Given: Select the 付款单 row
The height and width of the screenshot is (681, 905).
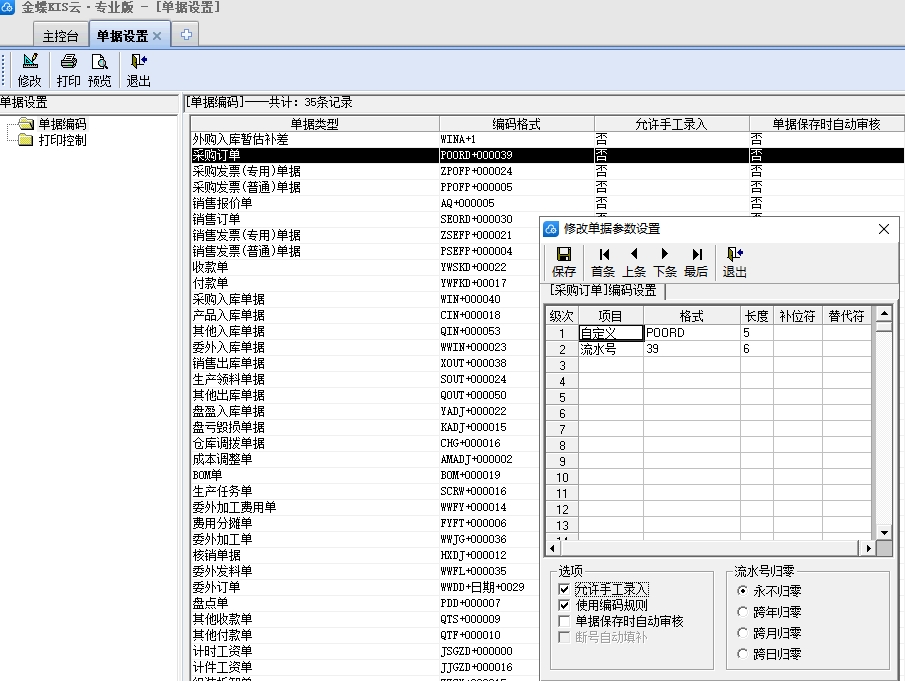Looking at the screenshot, I should click(365, 283).
